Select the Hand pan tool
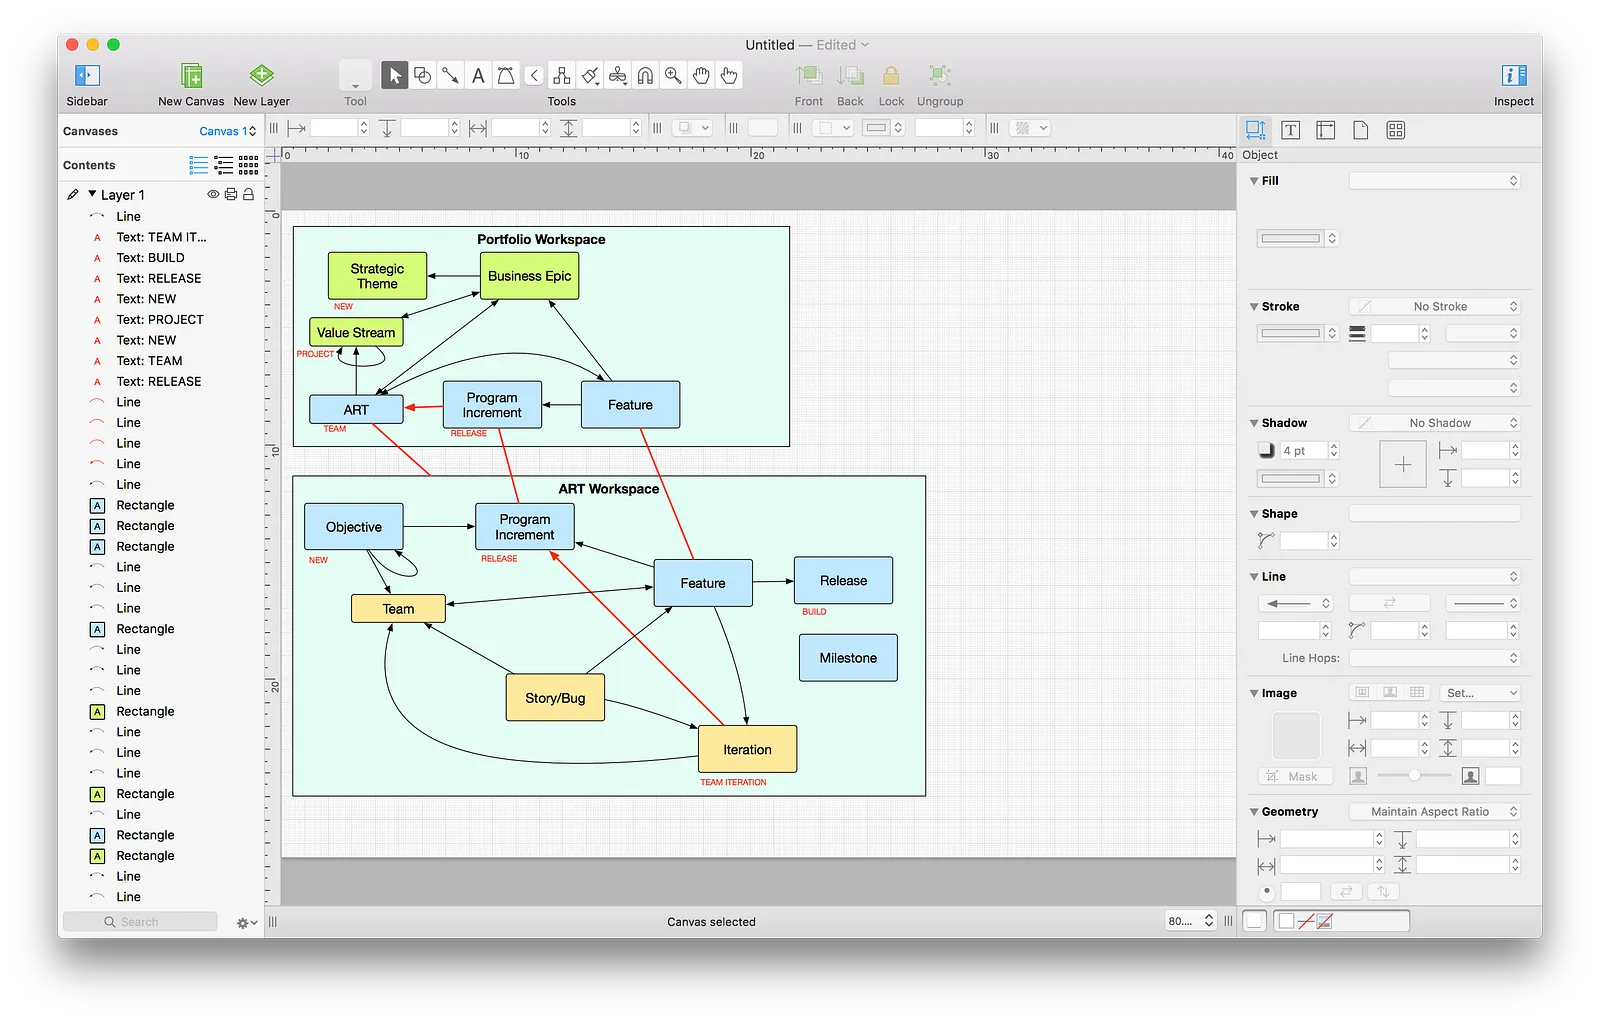Image resolution: width=1600 pixels, height=1021 pixels. pyautogui.click(x=702, y=75)
